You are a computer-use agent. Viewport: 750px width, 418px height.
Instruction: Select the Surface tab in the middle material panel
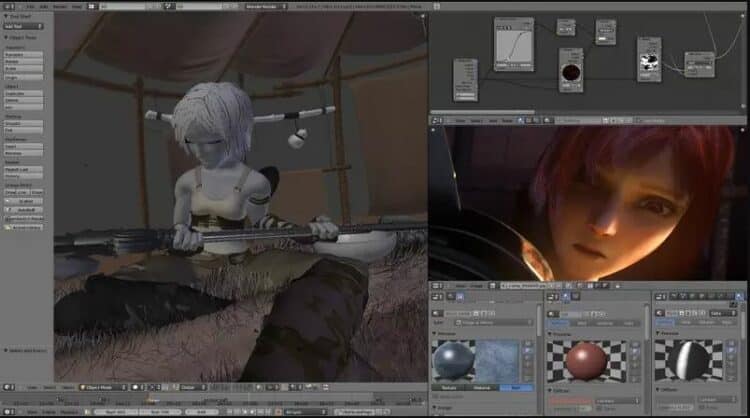coord(559,323)
